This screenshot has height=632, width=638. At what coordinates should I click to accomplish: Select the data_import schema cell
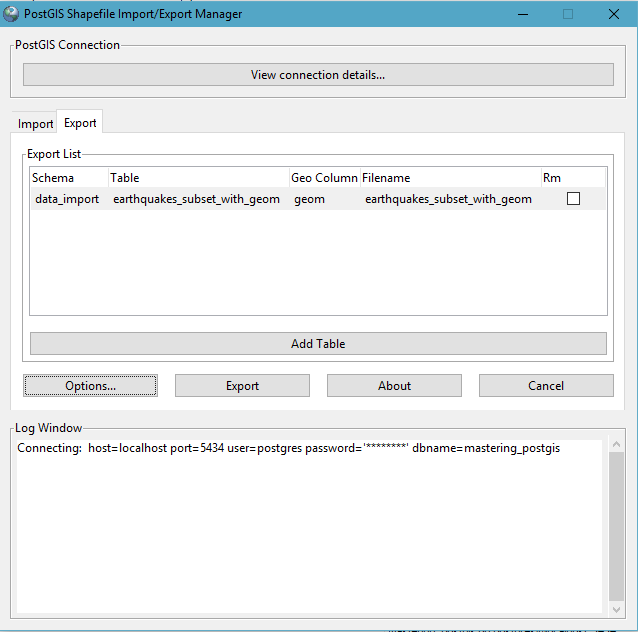coord(67,199)
